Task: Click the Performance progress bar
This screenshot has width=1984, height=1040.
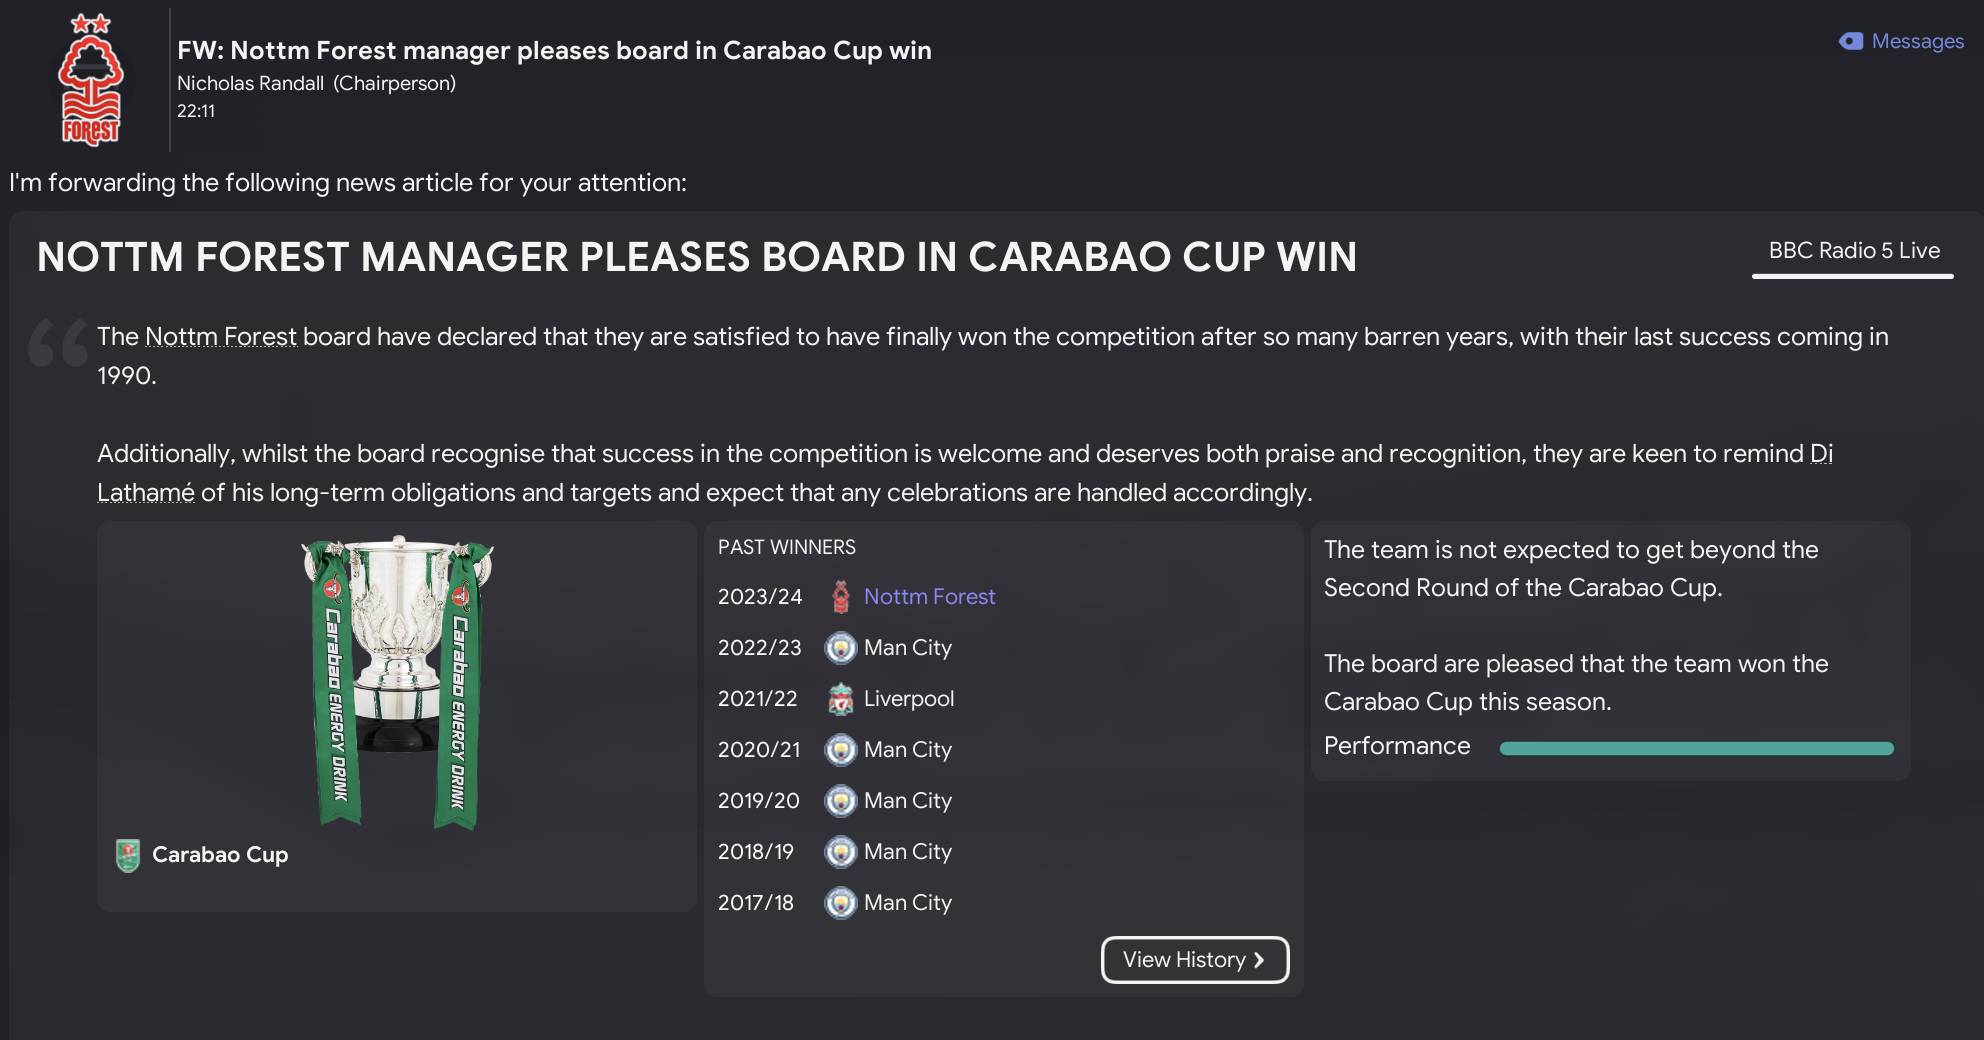Action: pyautogui.click(x=1696, y=748)
